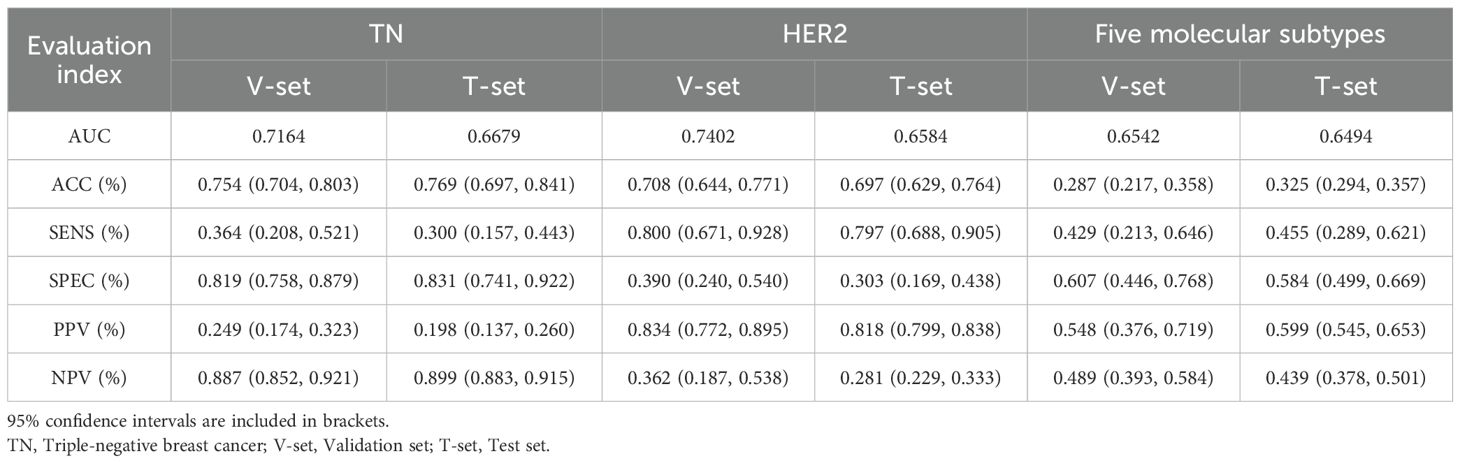Image resolution: width=1460 pixels, height=463 pixels.
Task: Select the HER2 column group header
Action: 814,35
